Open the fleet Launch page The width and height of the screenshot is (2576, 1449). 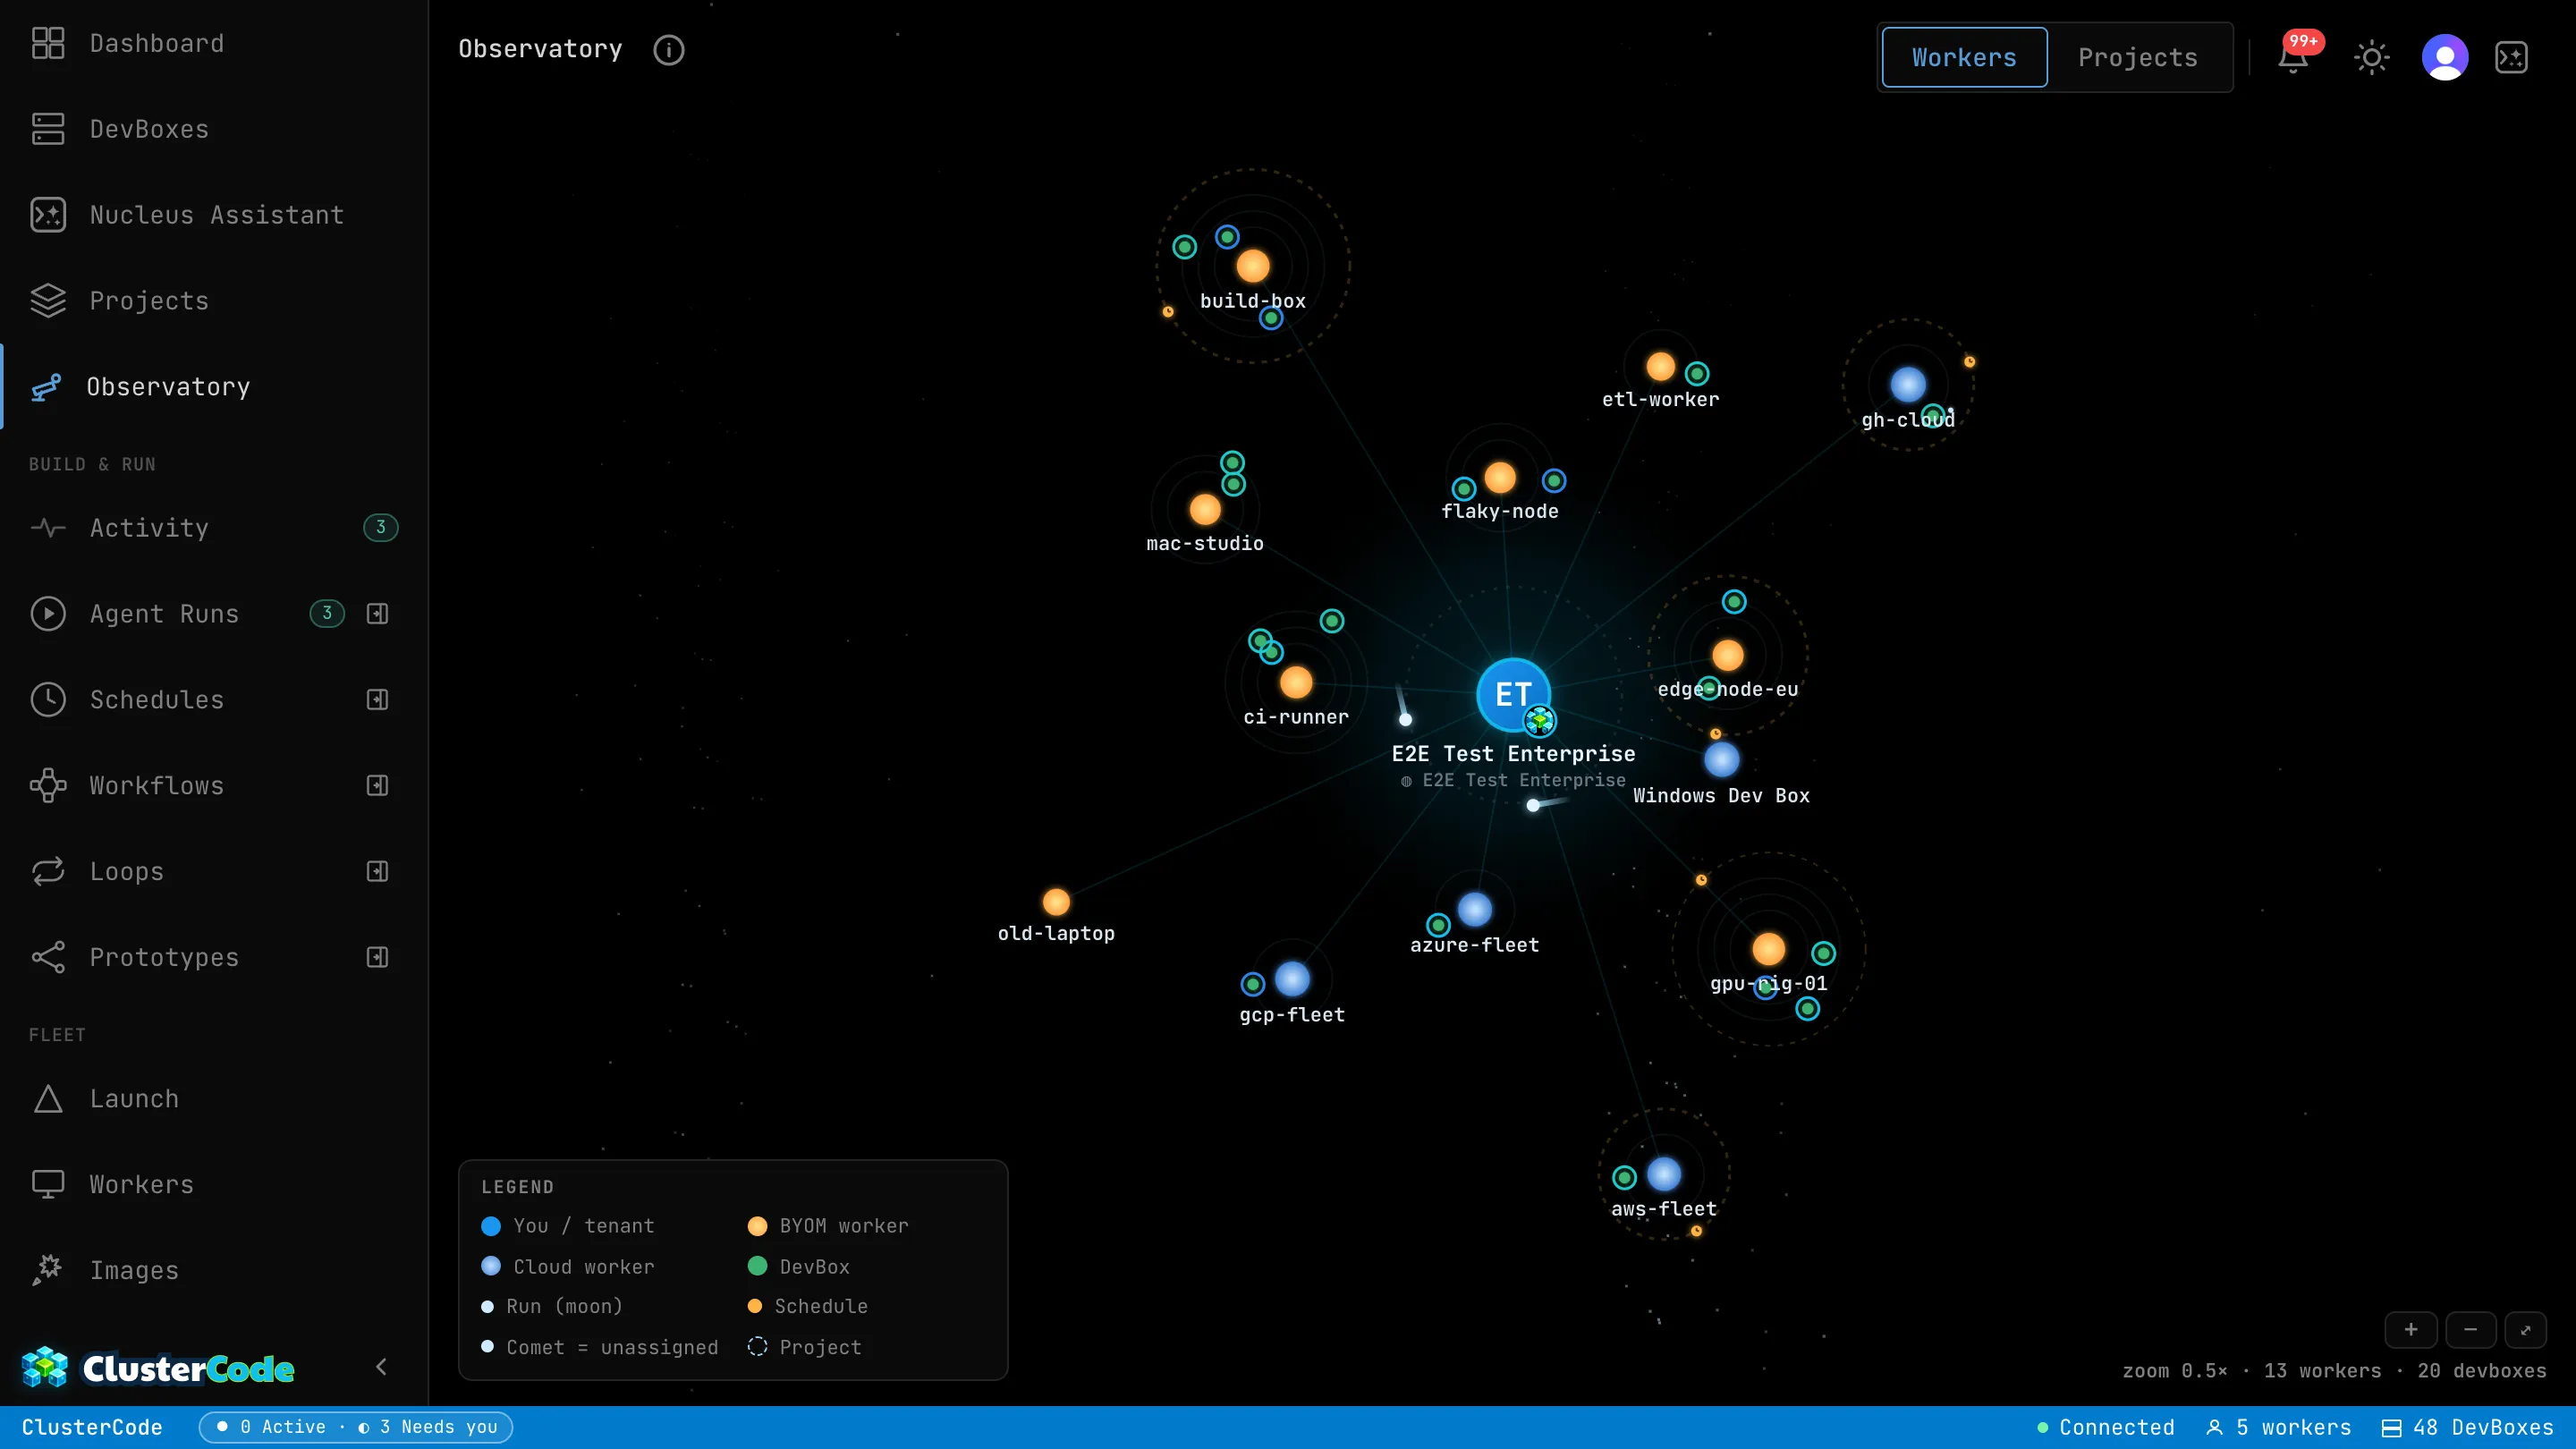(214, 1099)
